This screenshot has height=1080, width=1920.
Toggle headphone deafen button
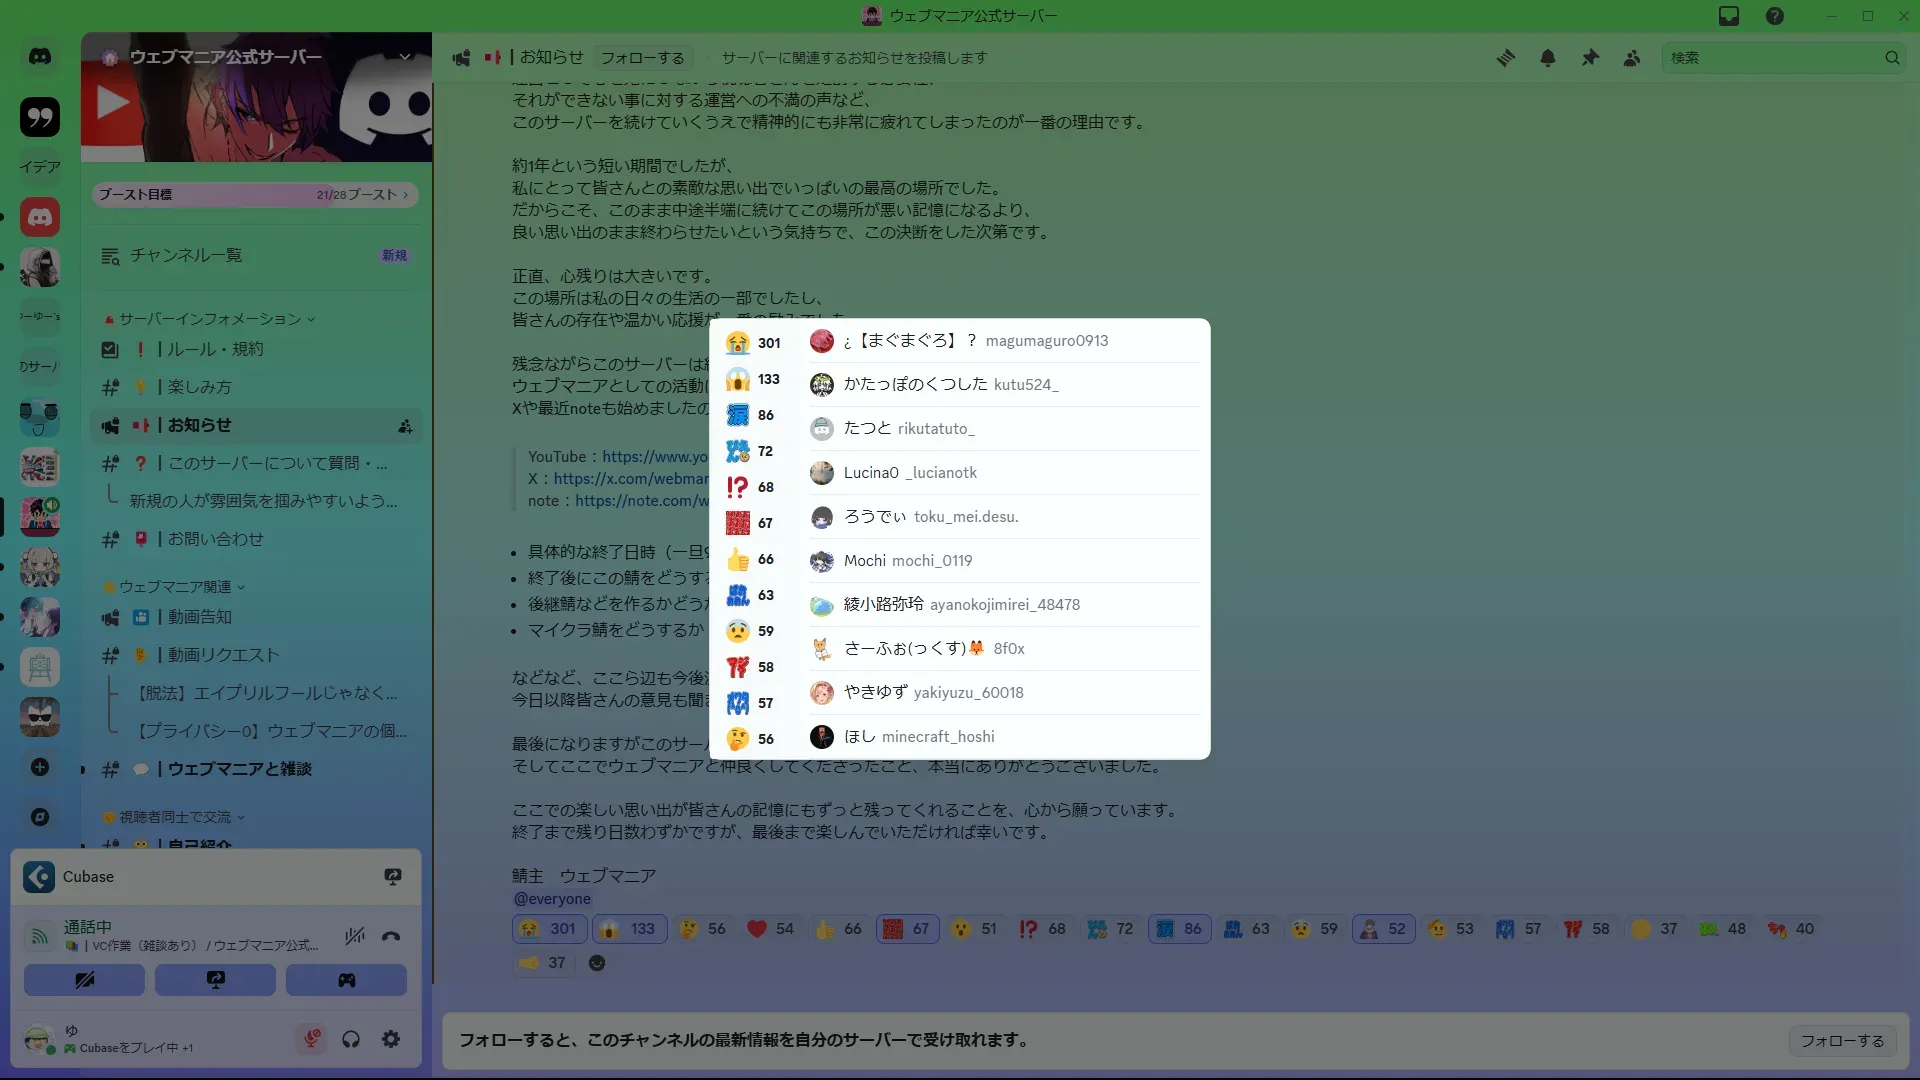pyautogui.click(x=351, y=1039)
